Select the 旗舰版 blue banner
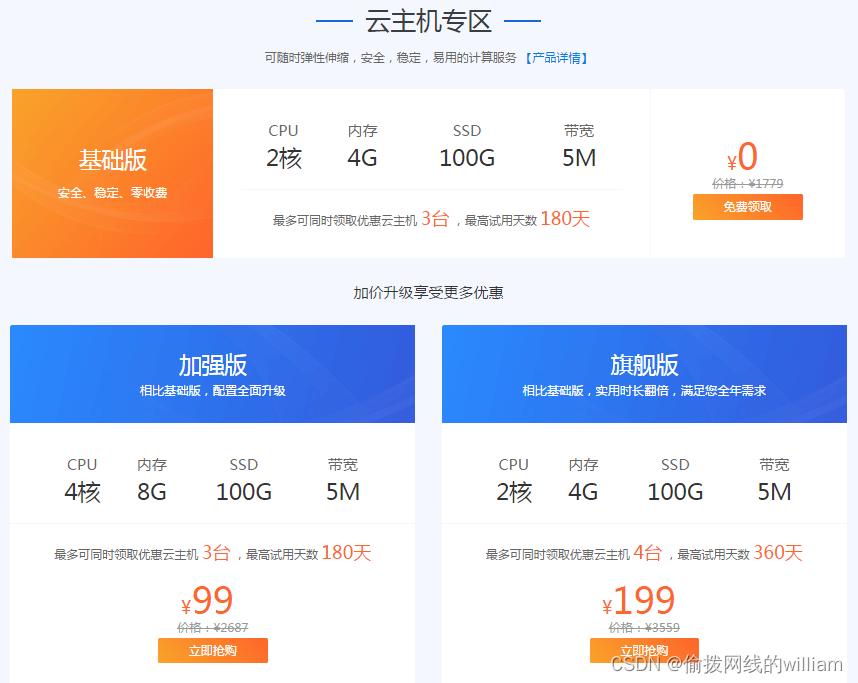 (x=644, y=374)
